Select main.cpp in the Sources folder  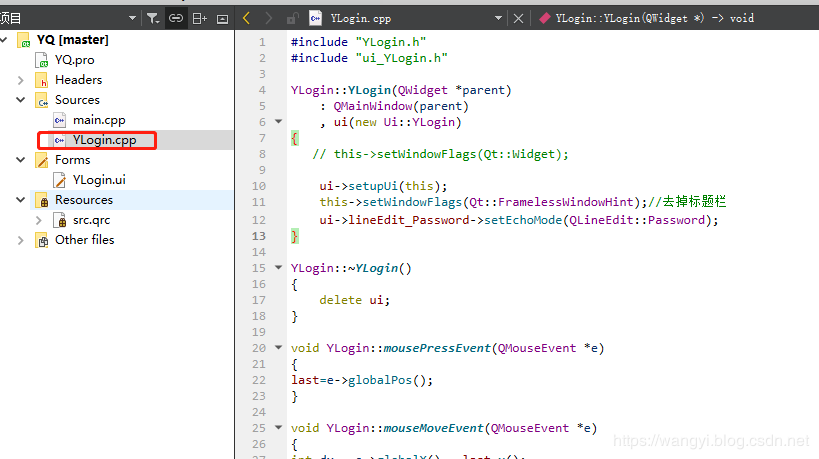[99, 120]
